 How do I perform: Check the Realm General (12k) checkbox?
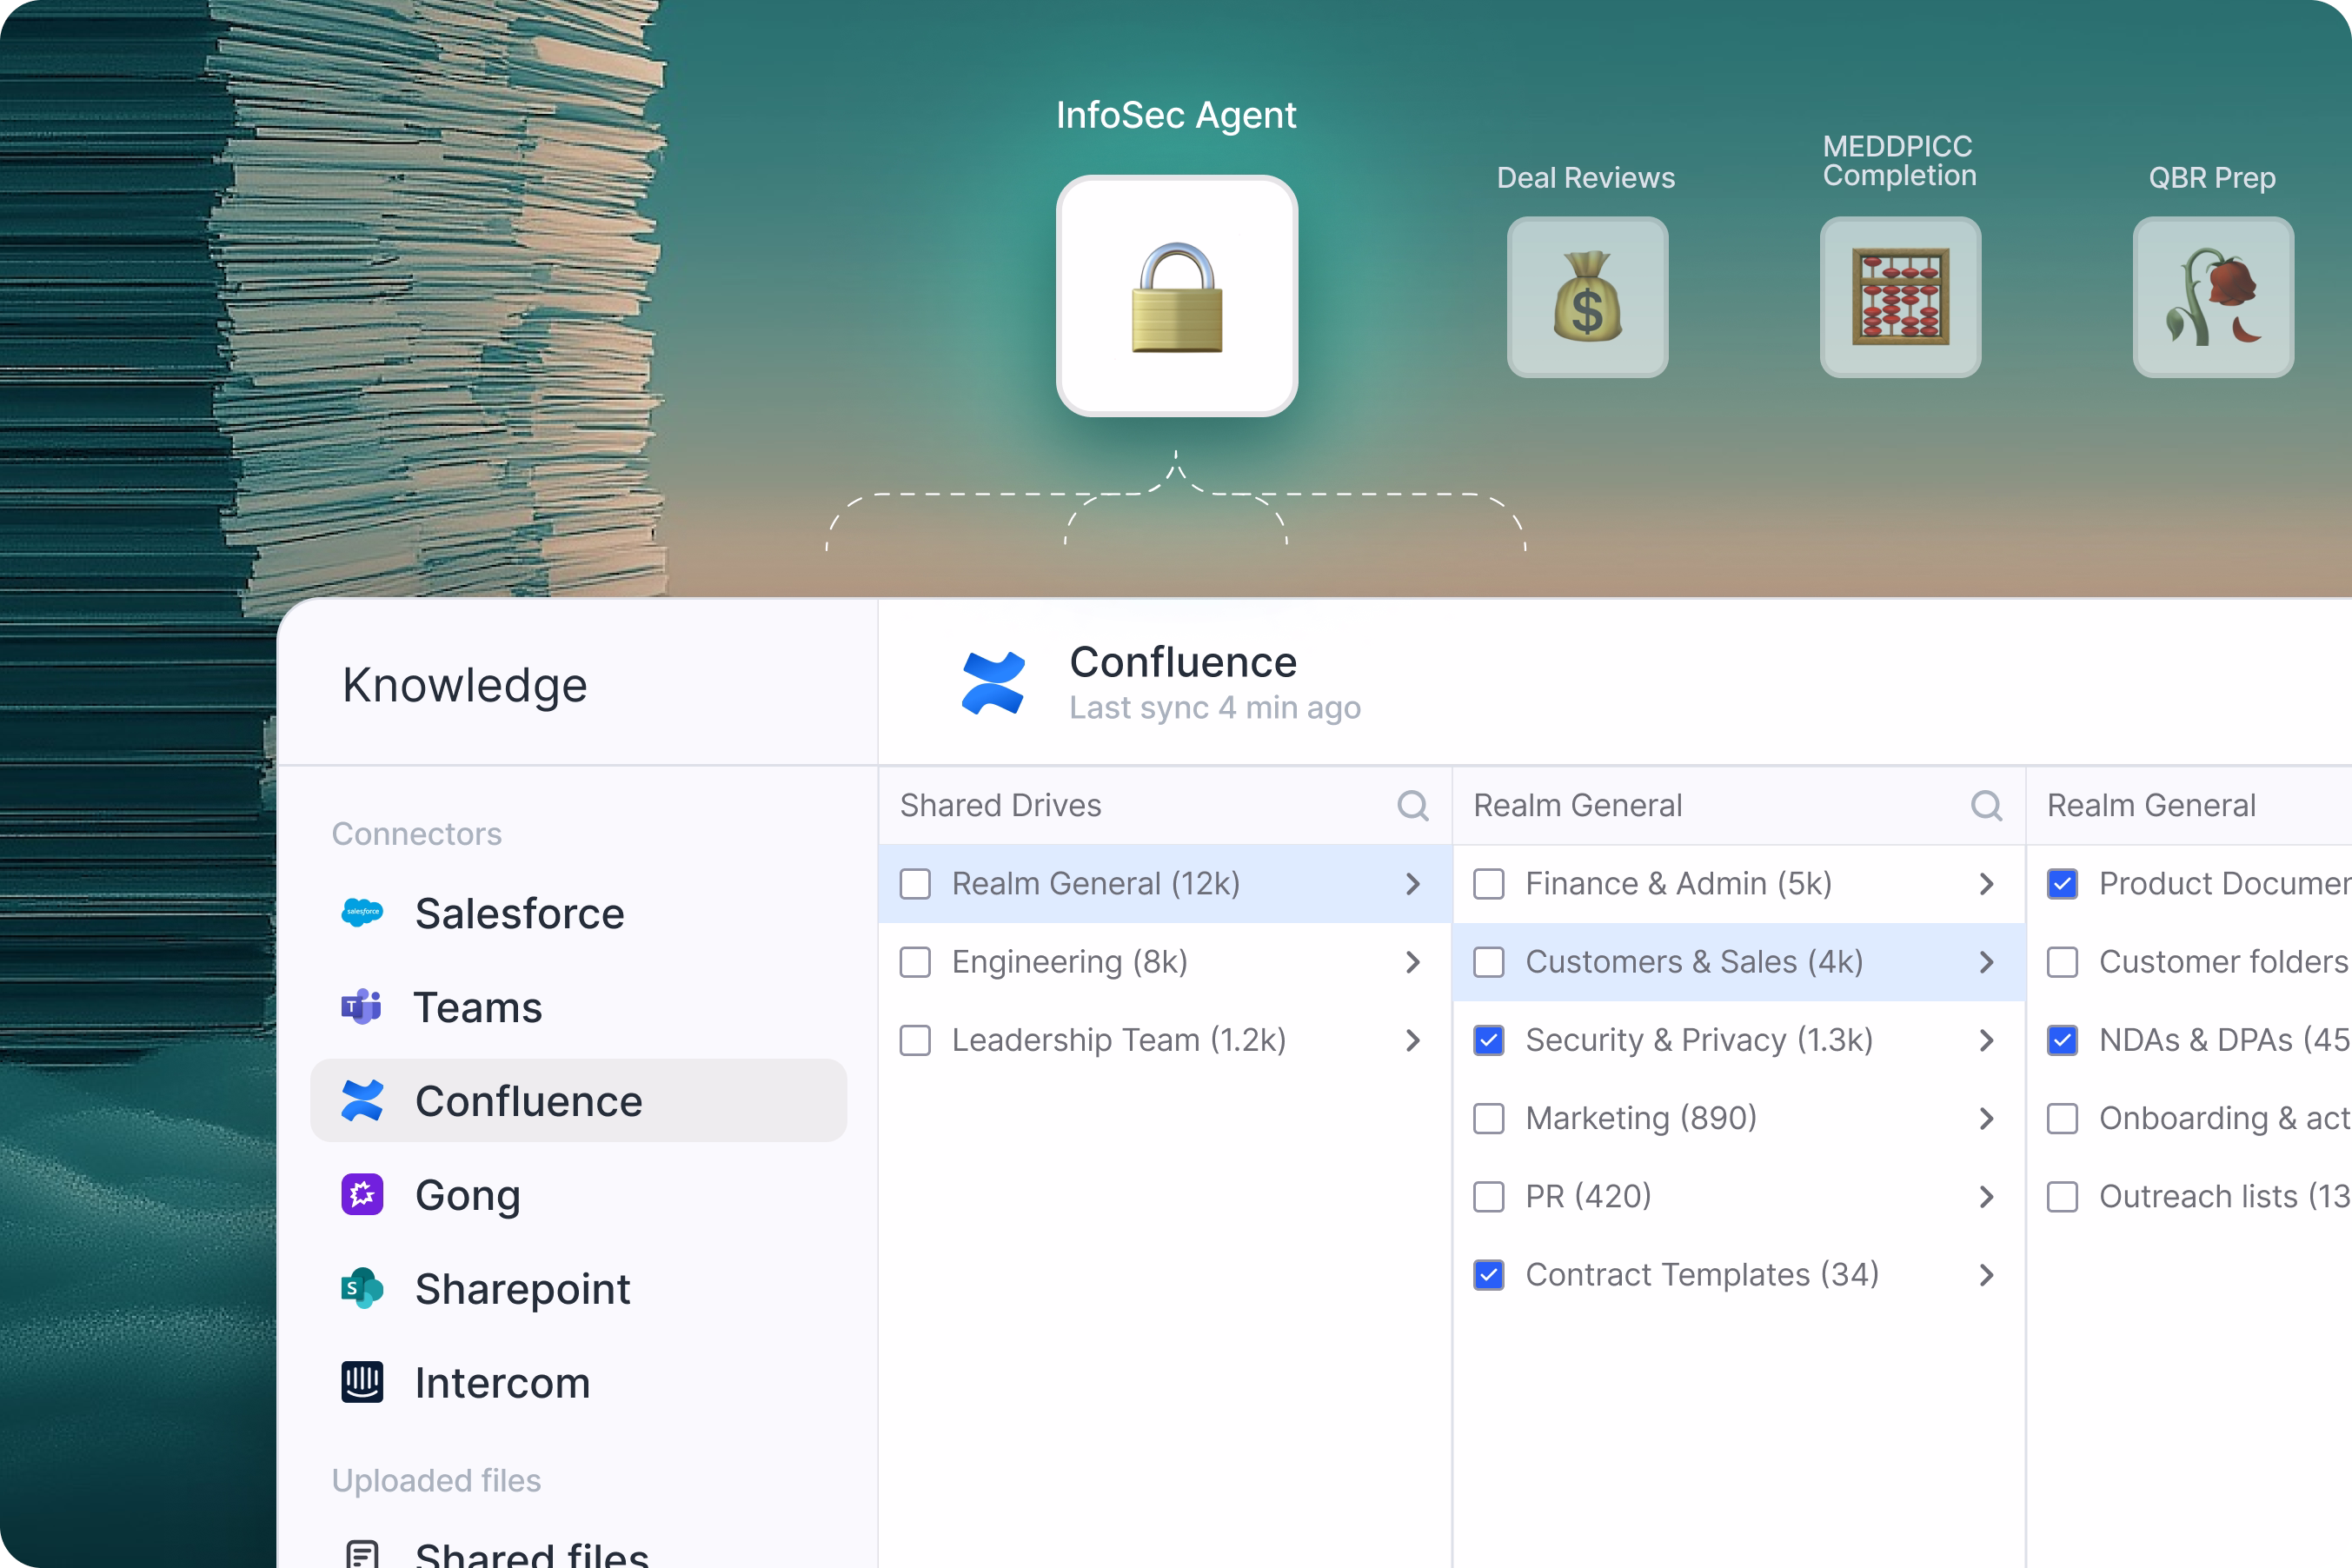pyautogui.click(x=915, y=884)
